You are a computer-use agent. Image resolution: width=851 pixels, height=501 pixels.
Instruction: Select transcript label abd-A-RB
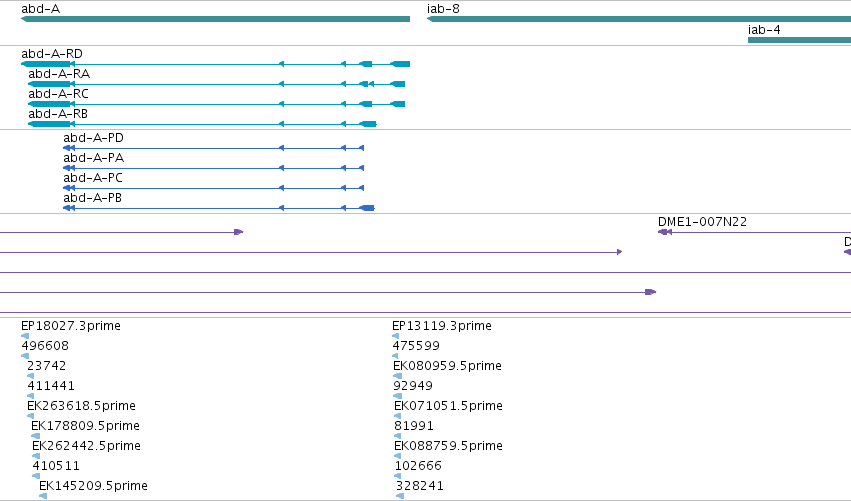coord(58,114)
